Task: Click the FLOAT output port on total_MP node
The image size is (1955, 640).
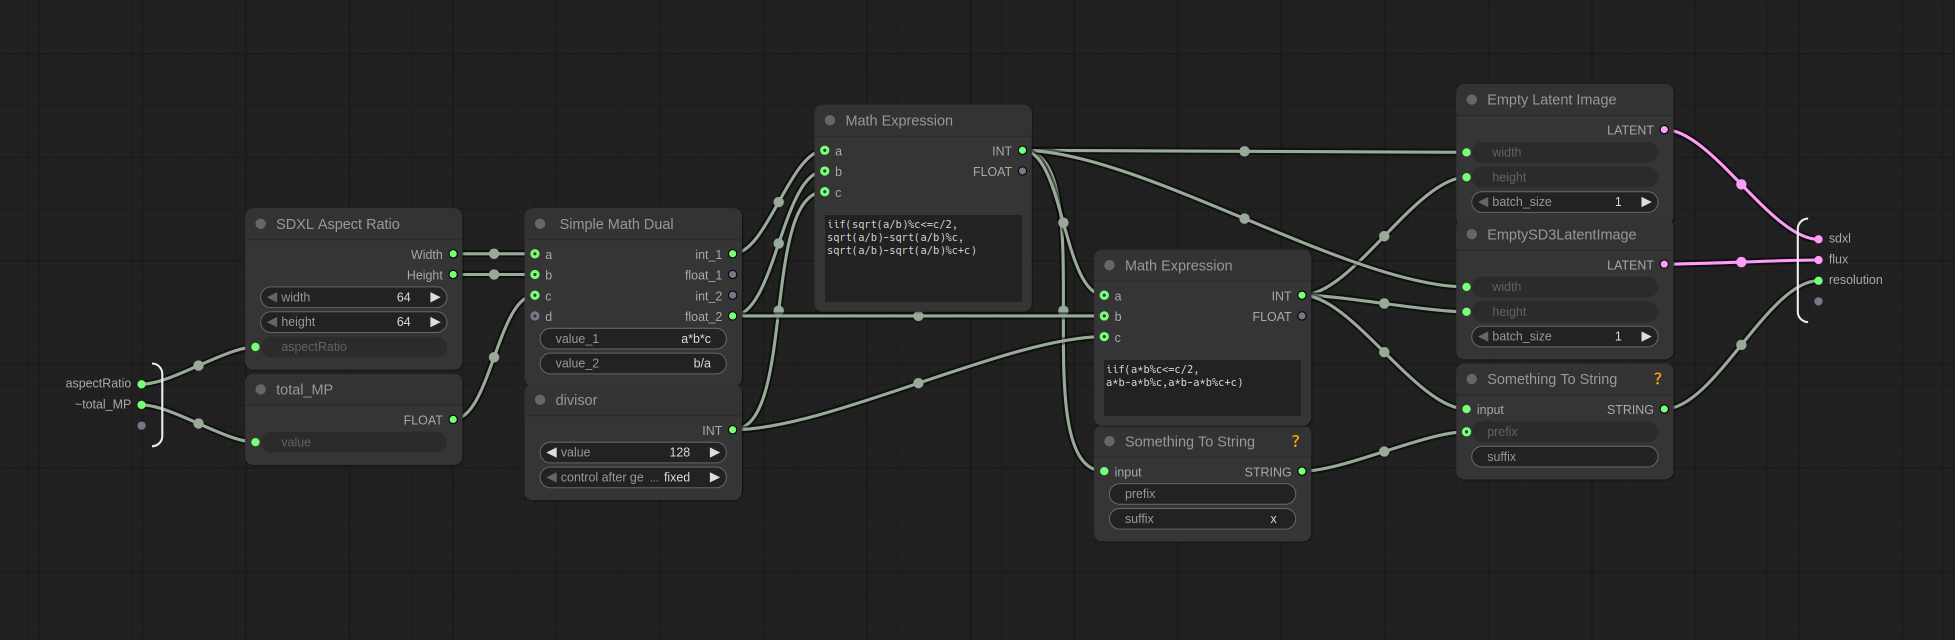Action: coord(453,420)
